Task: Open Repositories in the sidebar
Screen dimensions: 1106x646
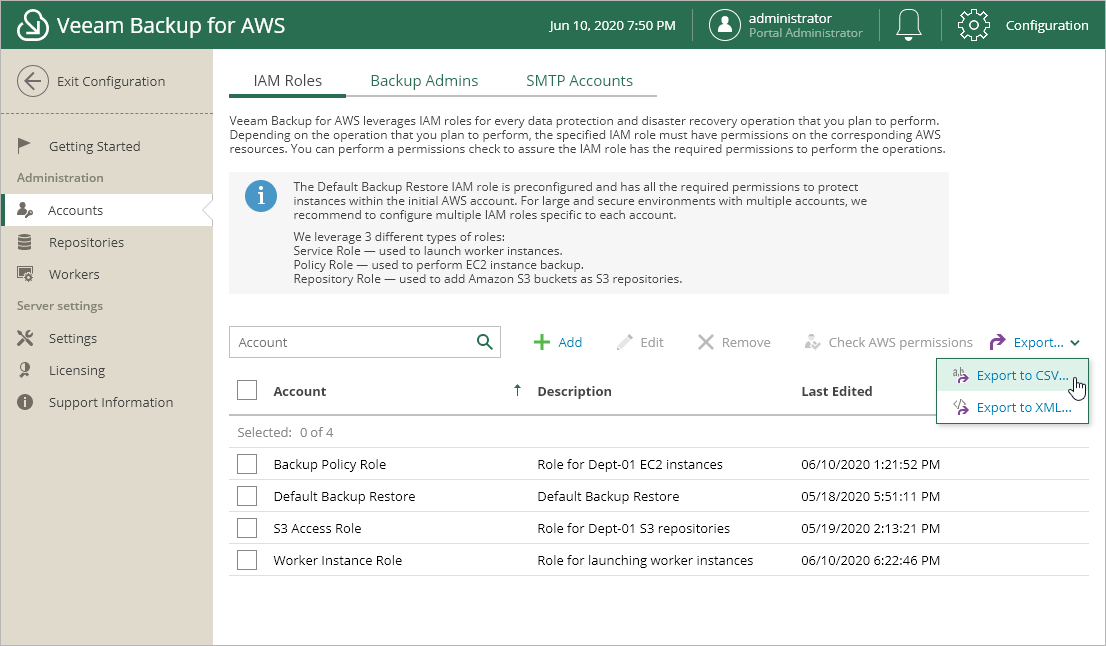Action: (86, 242)
